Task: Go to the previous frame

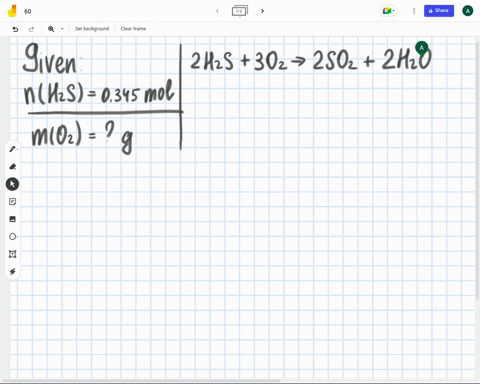Action: pyautogui.click(x=217, y=11)
